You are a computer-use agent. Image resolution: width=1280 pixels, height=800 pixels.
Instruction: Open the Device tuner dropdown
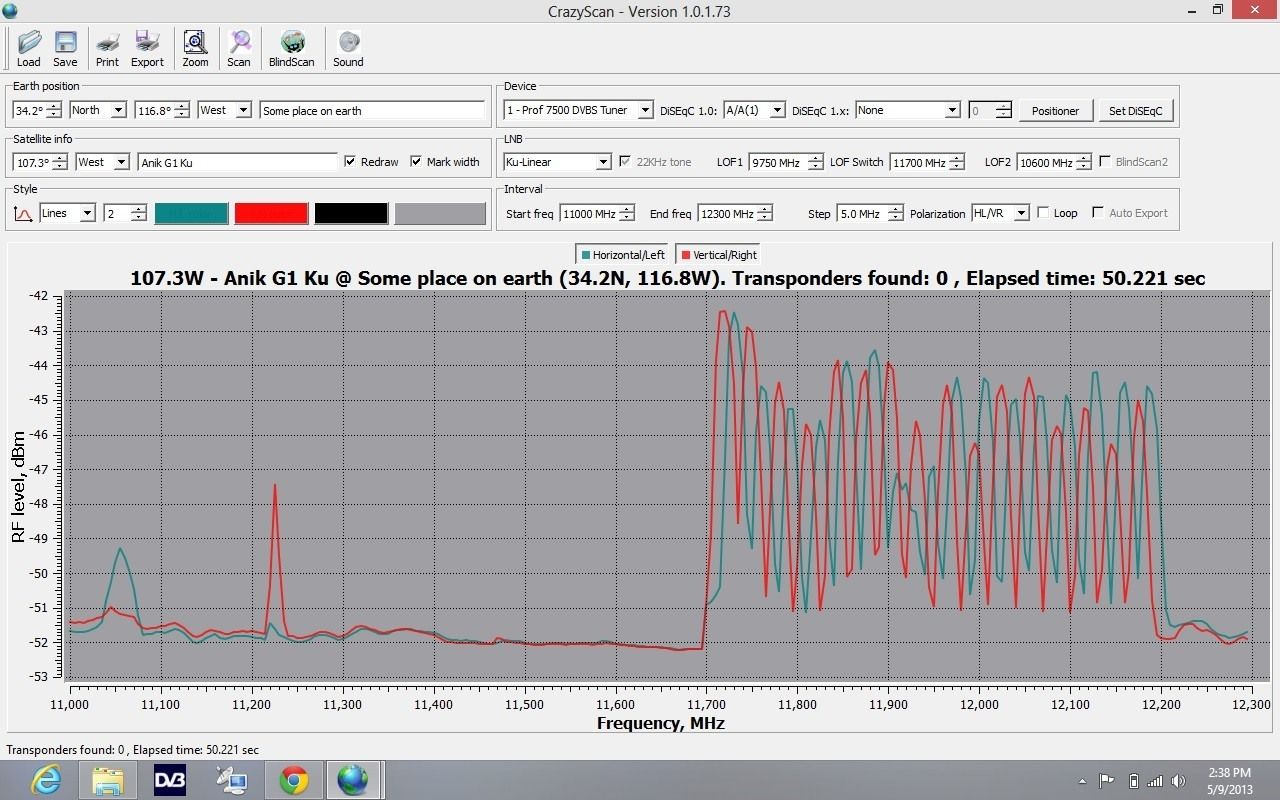645,111
